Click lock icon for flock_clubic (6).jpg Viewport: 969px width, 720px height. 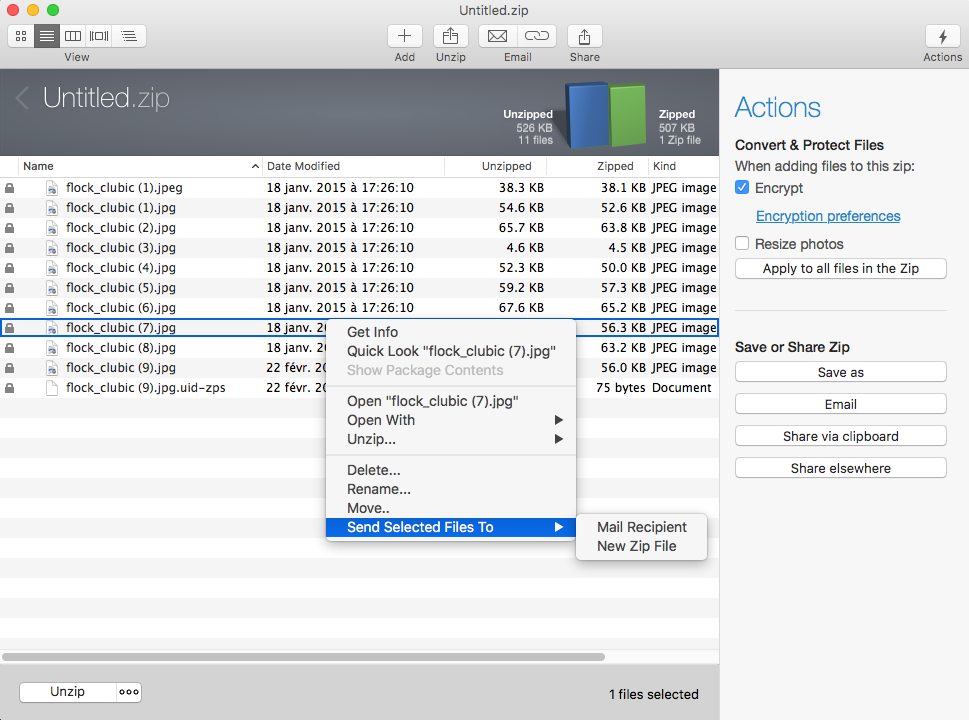tap(10, 308)
